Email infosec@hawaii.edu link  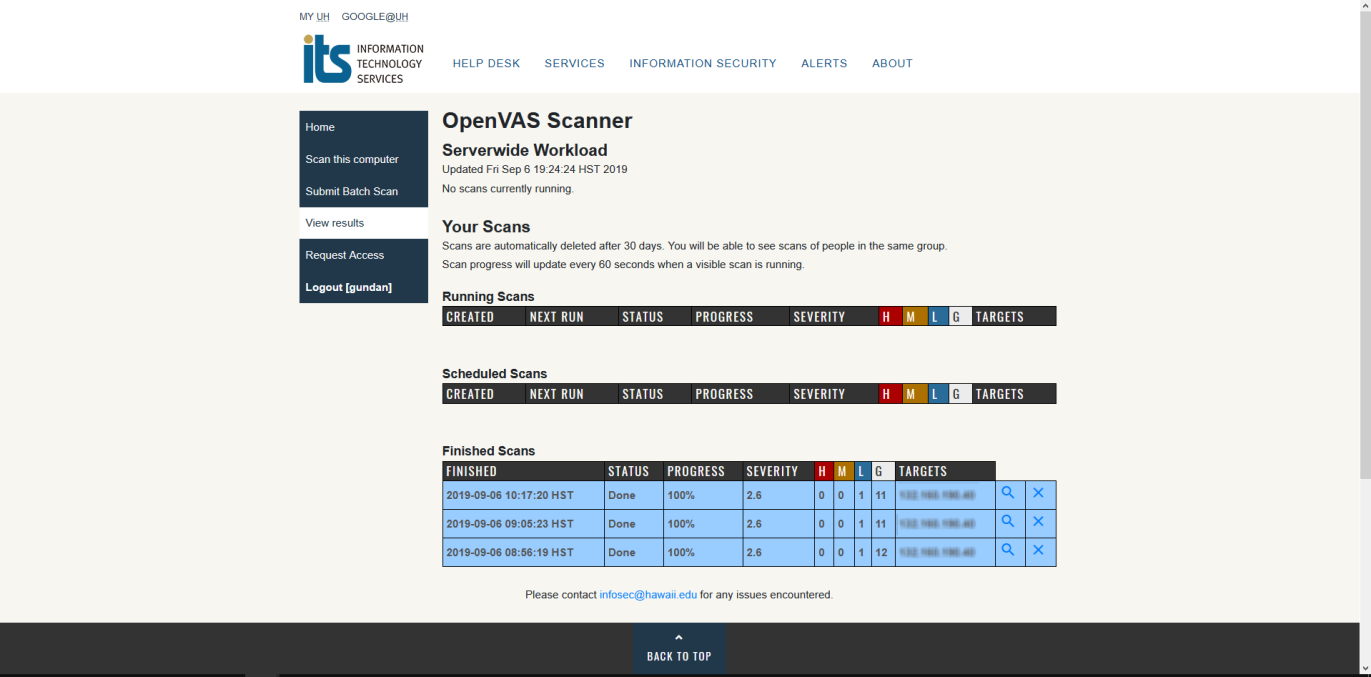coord(648,595)
